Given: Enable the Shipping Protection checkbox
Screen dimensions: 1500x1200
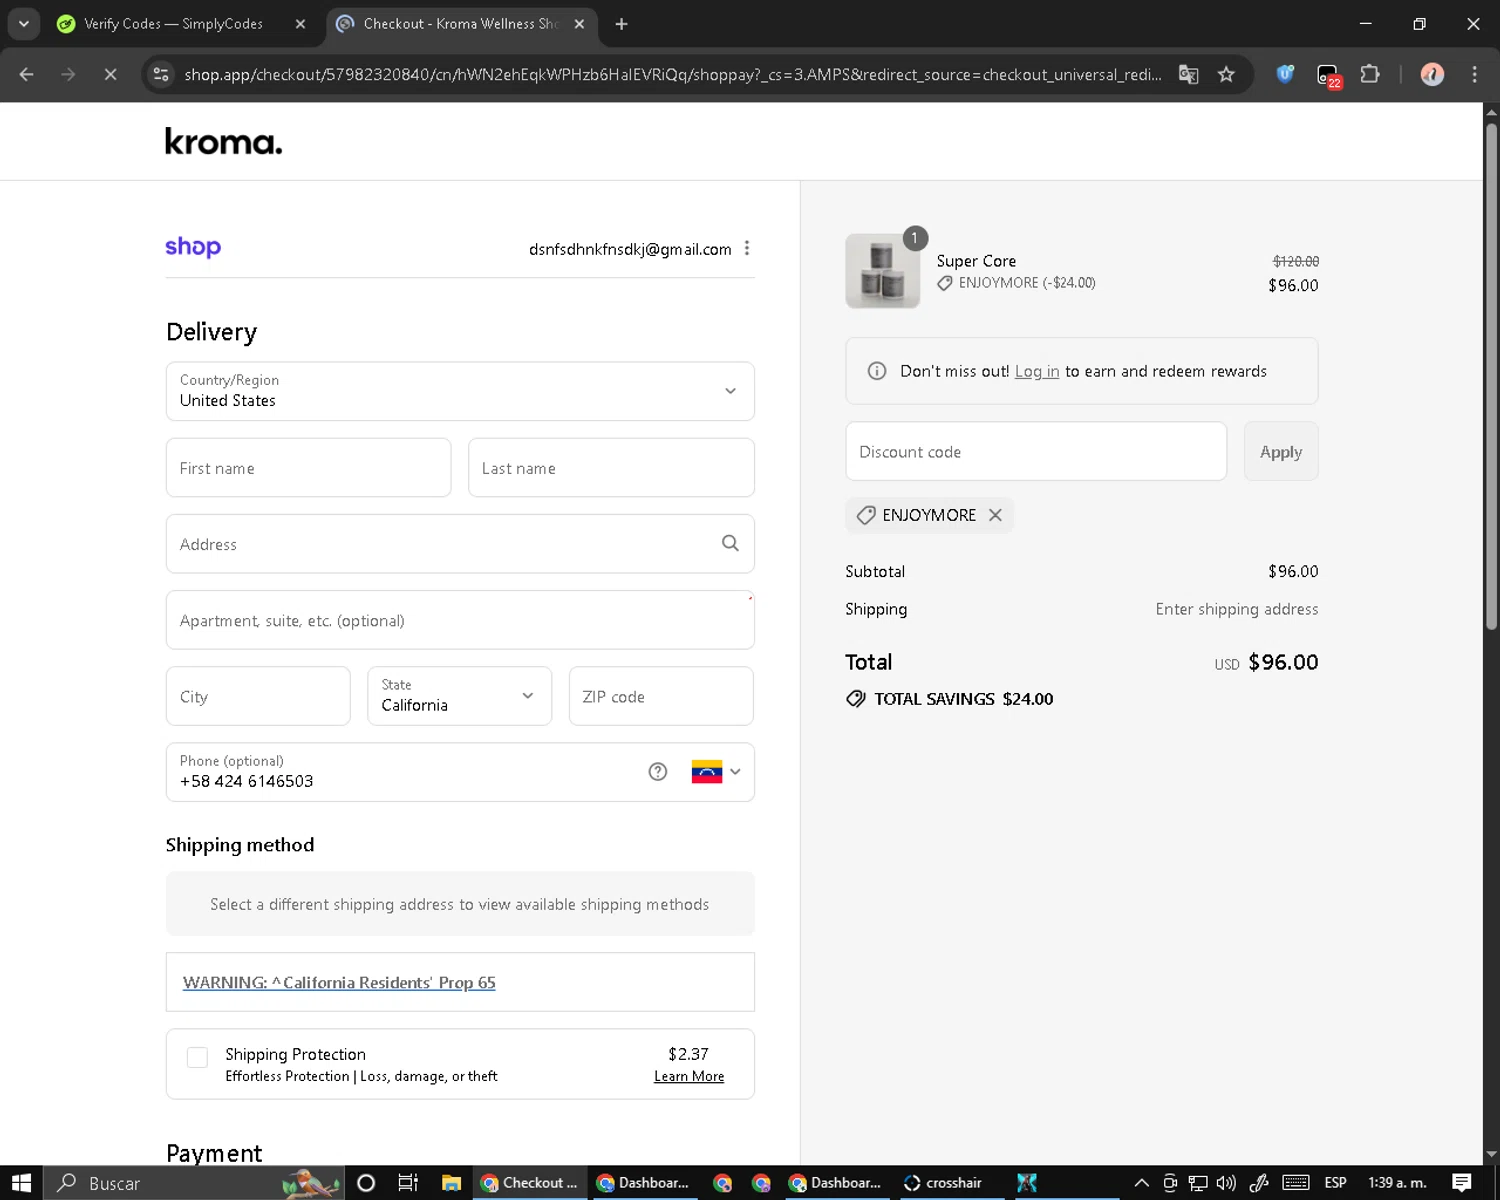Looking at the screenshot, I should [198, 1057].
